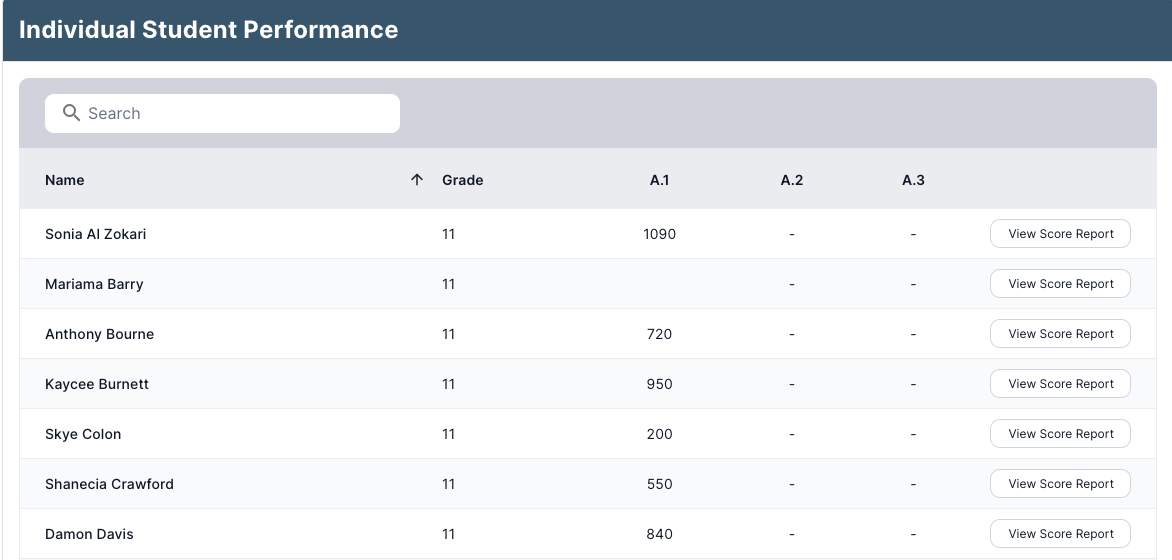Sort table by Name column header

pos(65,180)
